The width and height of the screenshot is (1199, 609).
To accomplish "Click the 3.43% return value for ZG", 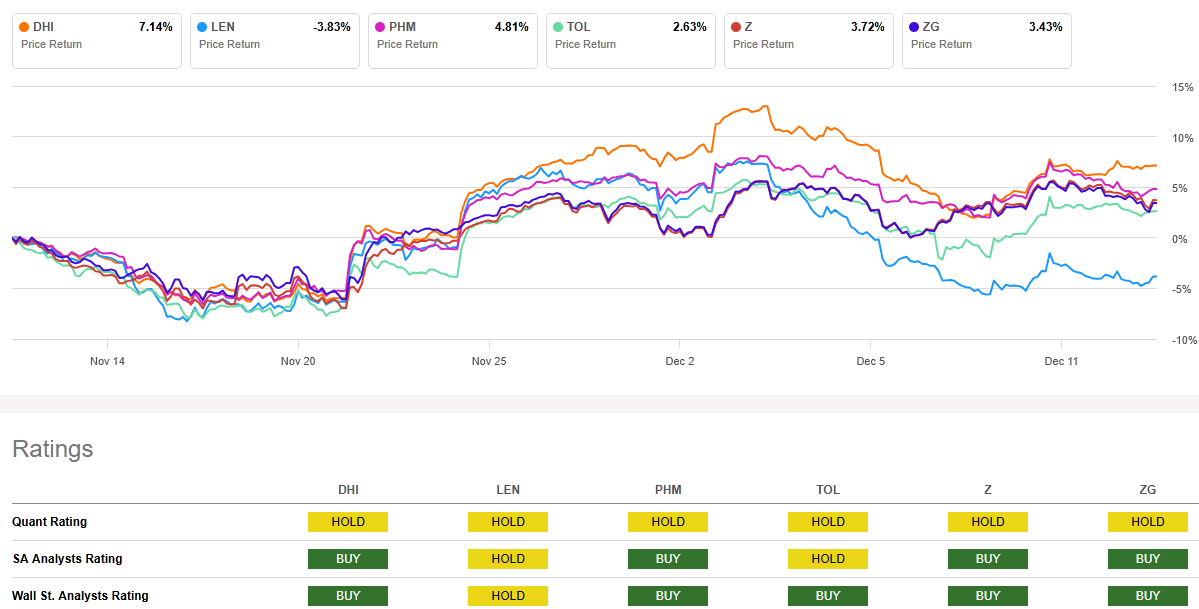I will pyautogui.click(x=1046, y=27).
